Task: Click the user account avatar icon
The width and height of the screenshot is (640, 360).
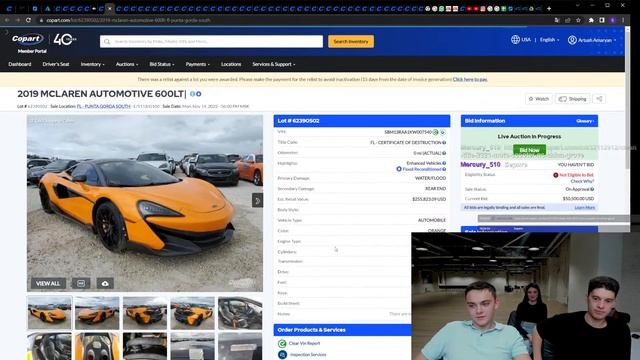Action: [572, 40]
